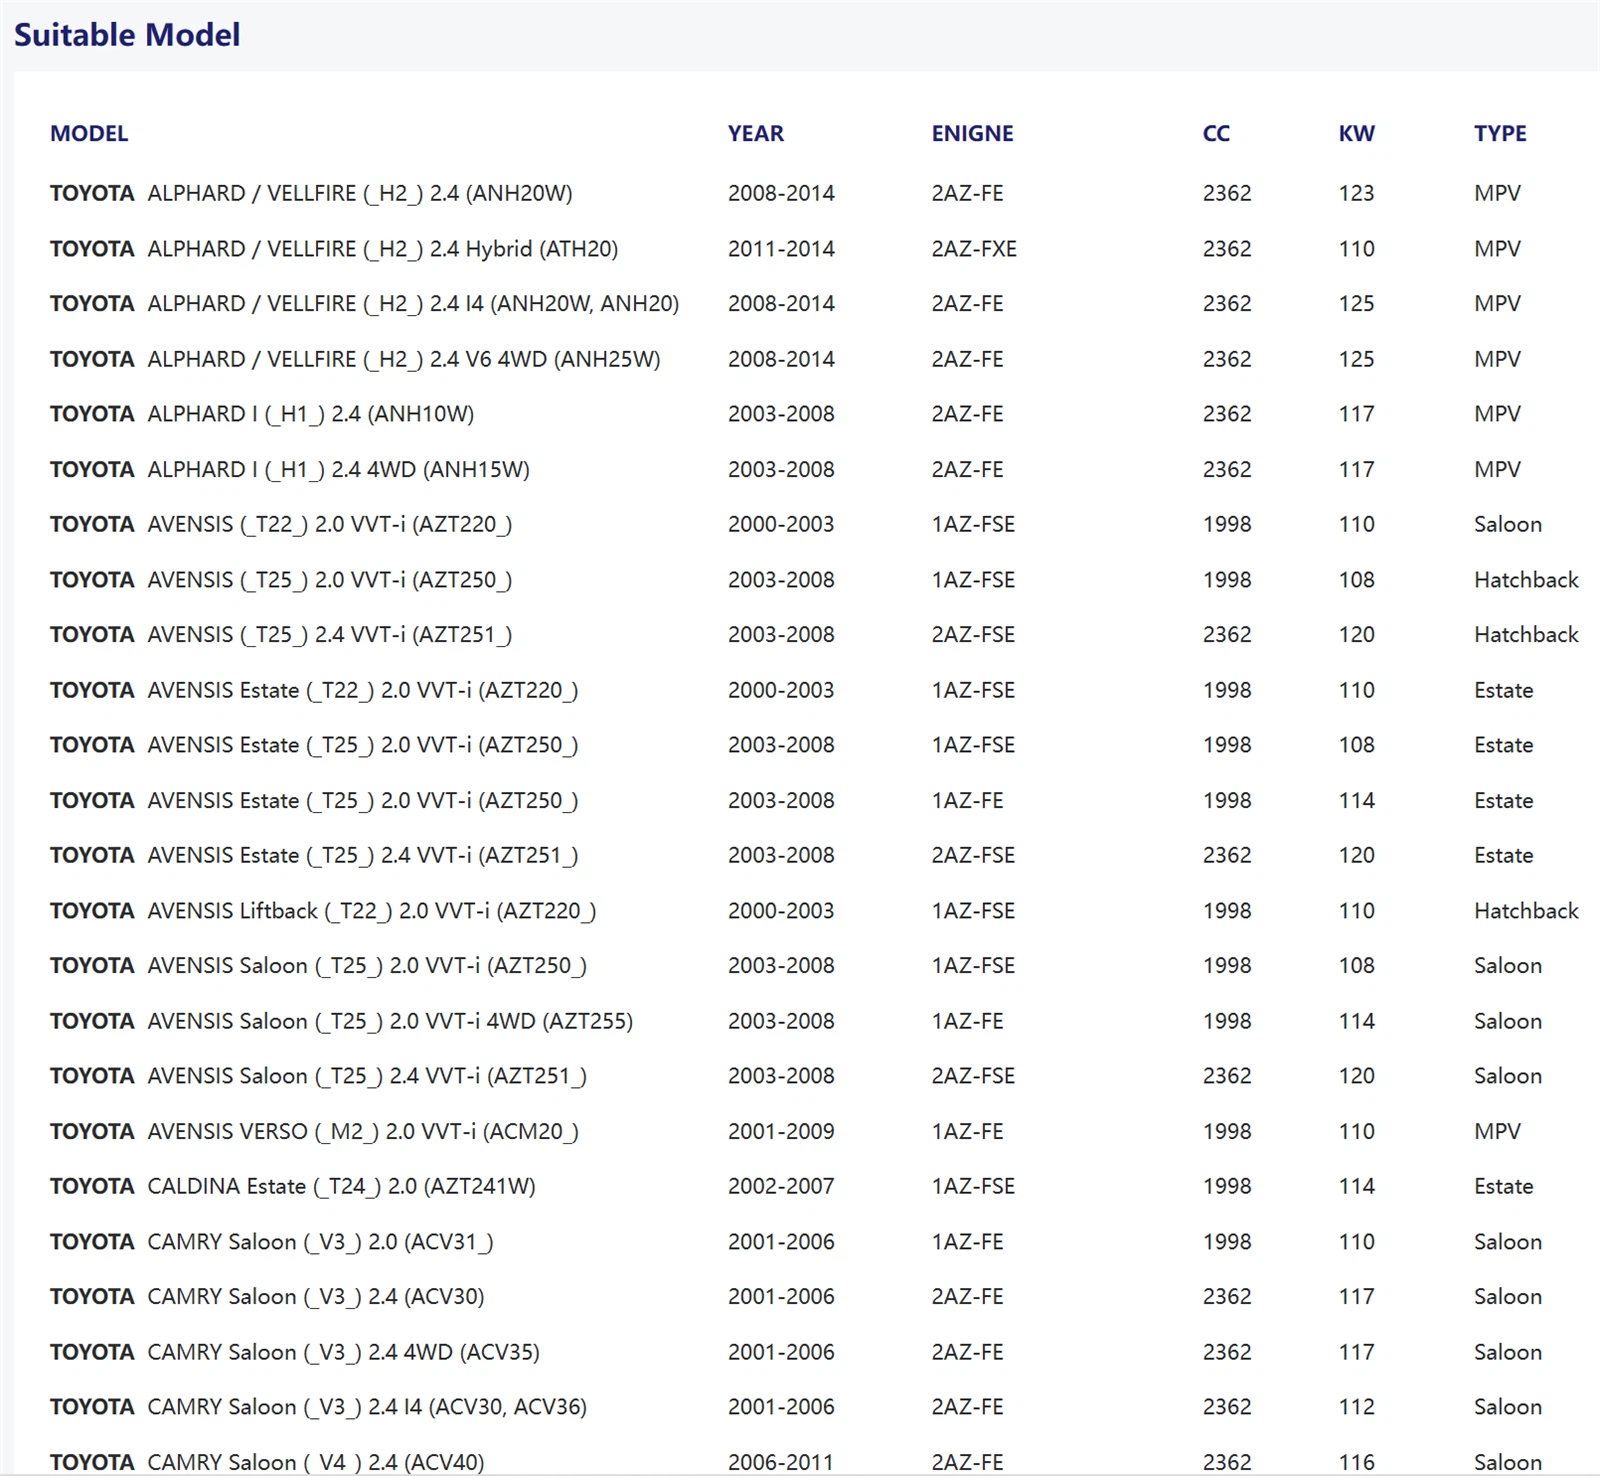The width and height of the screenshot is (1600, 1476).
Task: Click year 2011-2014 of the Hybrid row
Action: coord(781,249)
